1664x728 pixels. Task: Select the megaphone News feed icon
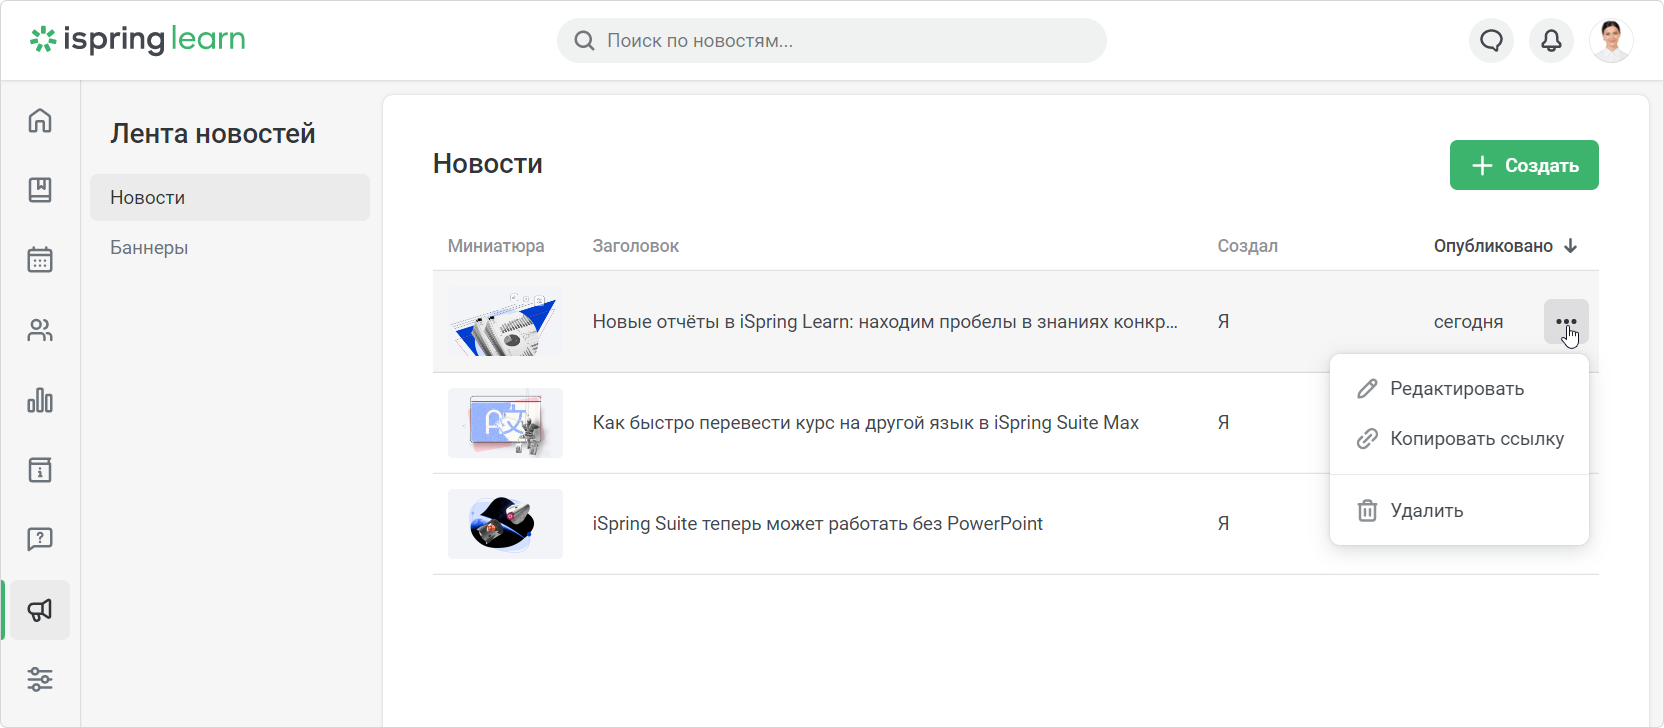tap(40, 610)
